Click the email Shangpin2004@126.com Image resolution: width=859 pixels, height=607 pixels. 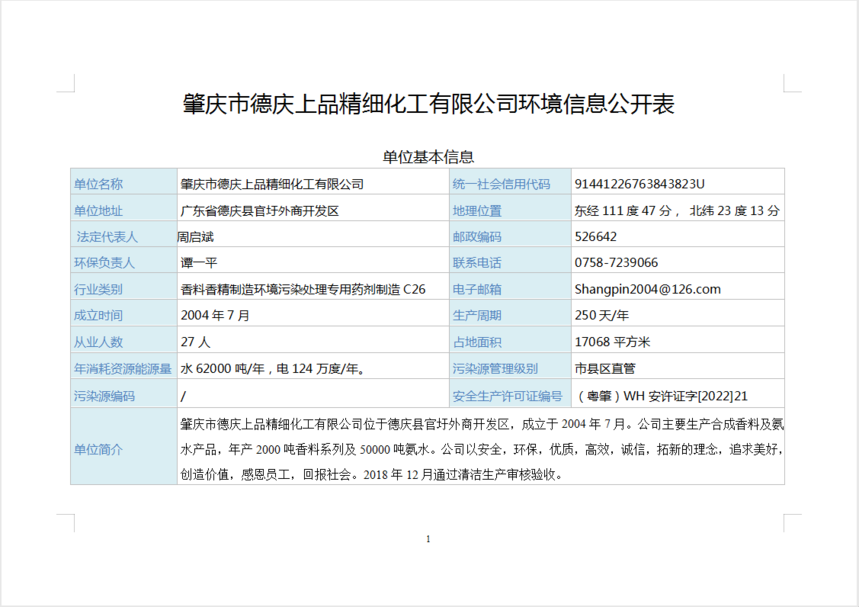pyautogui.click(x=647, y=289)
